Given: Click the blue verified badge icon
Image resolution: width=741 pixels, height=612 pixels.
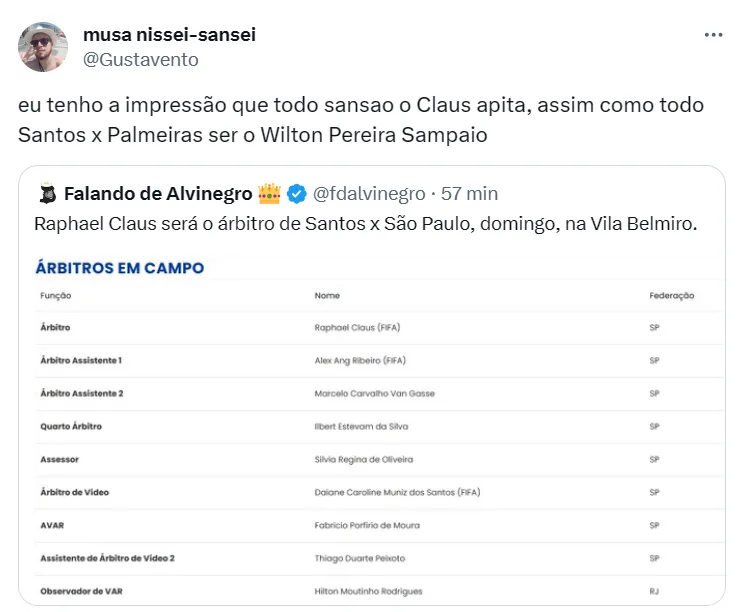Looking at the screenshot, I should 297,193.
